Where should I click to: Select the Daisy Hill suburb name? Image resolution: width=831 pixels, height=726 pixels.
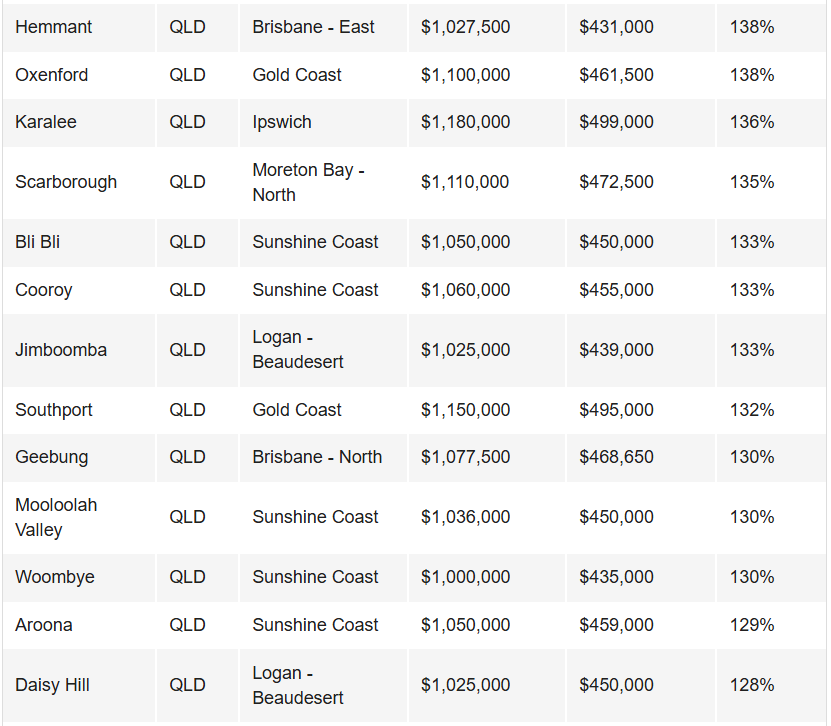coord(52,685)
